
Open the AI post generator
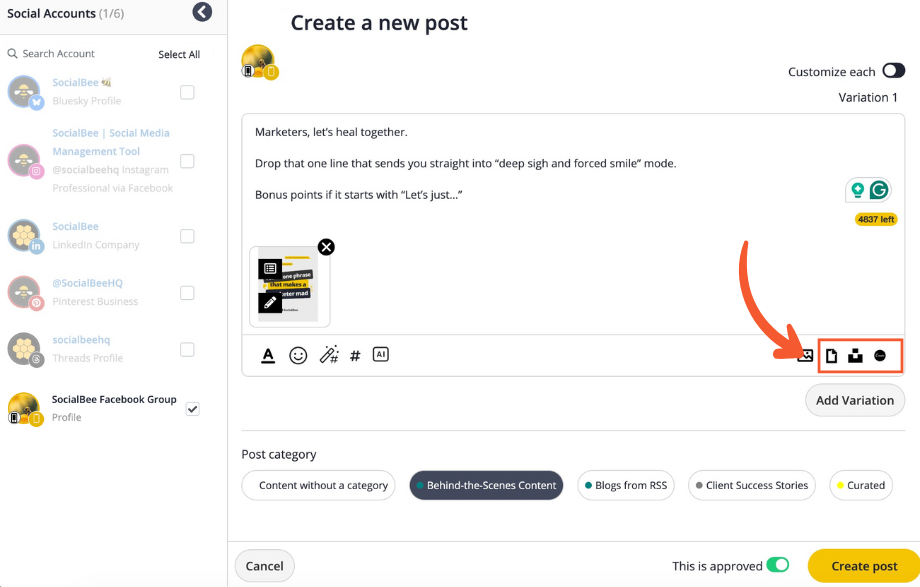tap(380, 354)
